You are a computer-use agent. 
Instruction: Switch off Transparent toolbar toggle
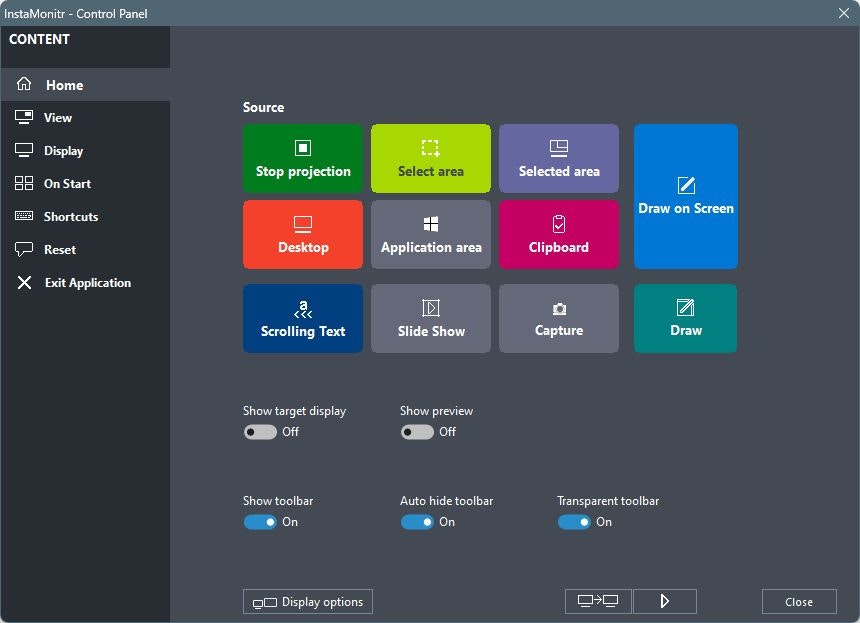pos(574,522)
